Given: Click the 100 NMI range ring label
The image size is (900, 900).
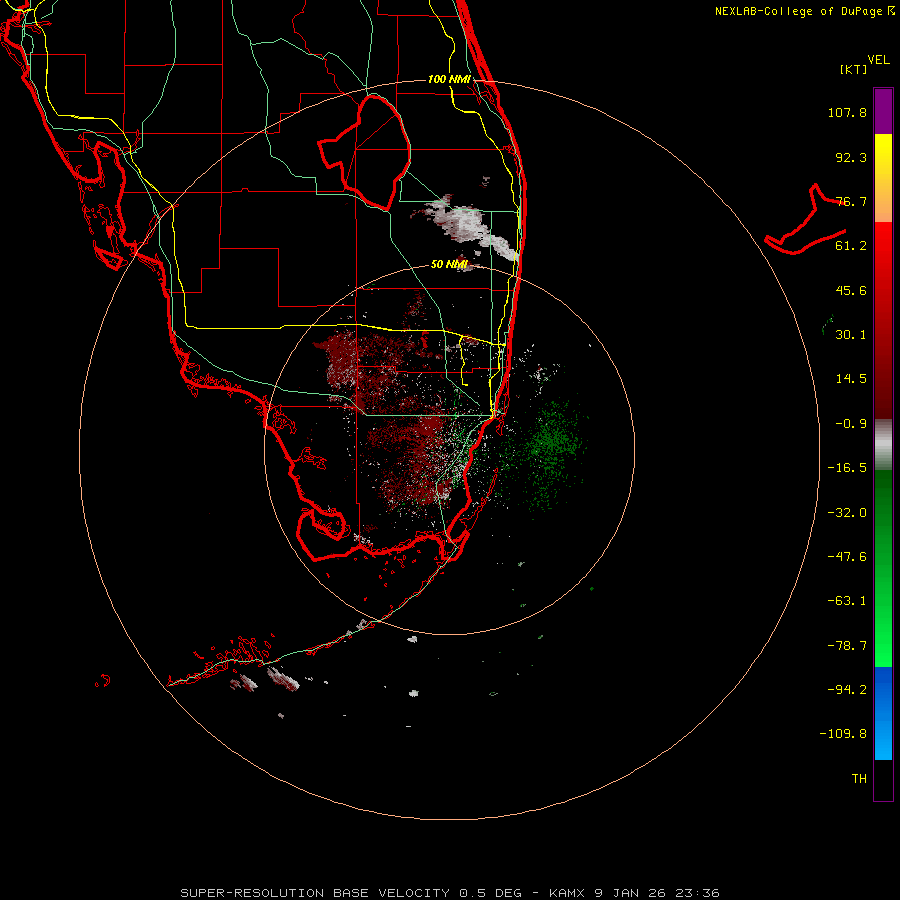Looking at the screenshot, I should [x=449, y=79].
